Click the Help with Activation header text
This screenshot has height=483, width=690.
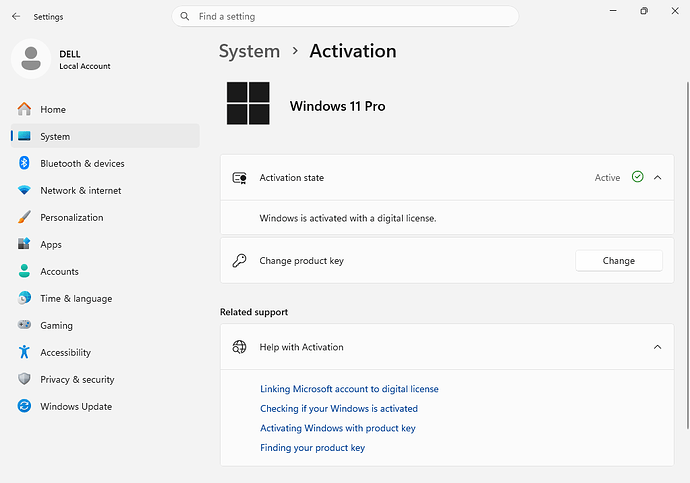click(301, 347)
